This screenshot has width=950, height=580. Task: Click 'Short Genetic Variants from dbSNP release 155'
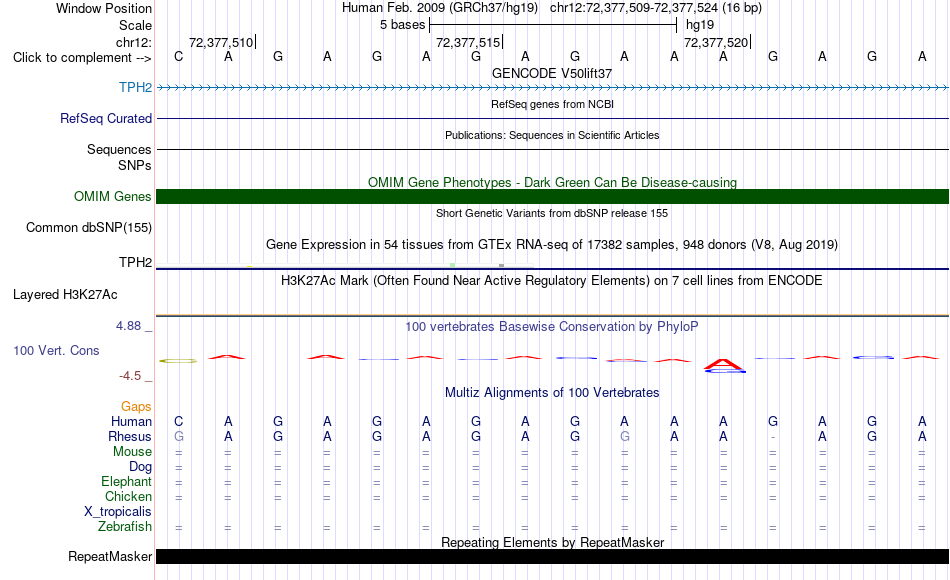(x=552, y=213)
